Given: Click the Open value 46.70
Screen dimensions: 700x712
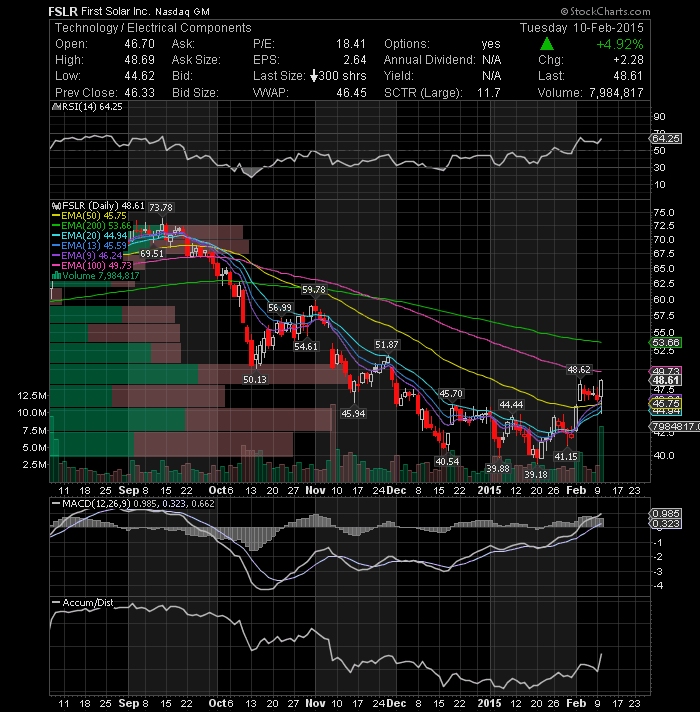Looking at the screenshot, I should [139, 44].
